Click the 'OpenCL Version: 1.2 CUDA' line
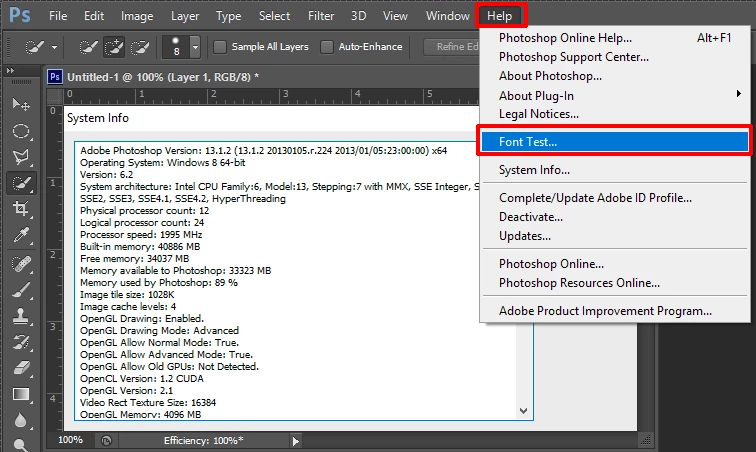This screenshot has width=756, height=452. (142, 379)
